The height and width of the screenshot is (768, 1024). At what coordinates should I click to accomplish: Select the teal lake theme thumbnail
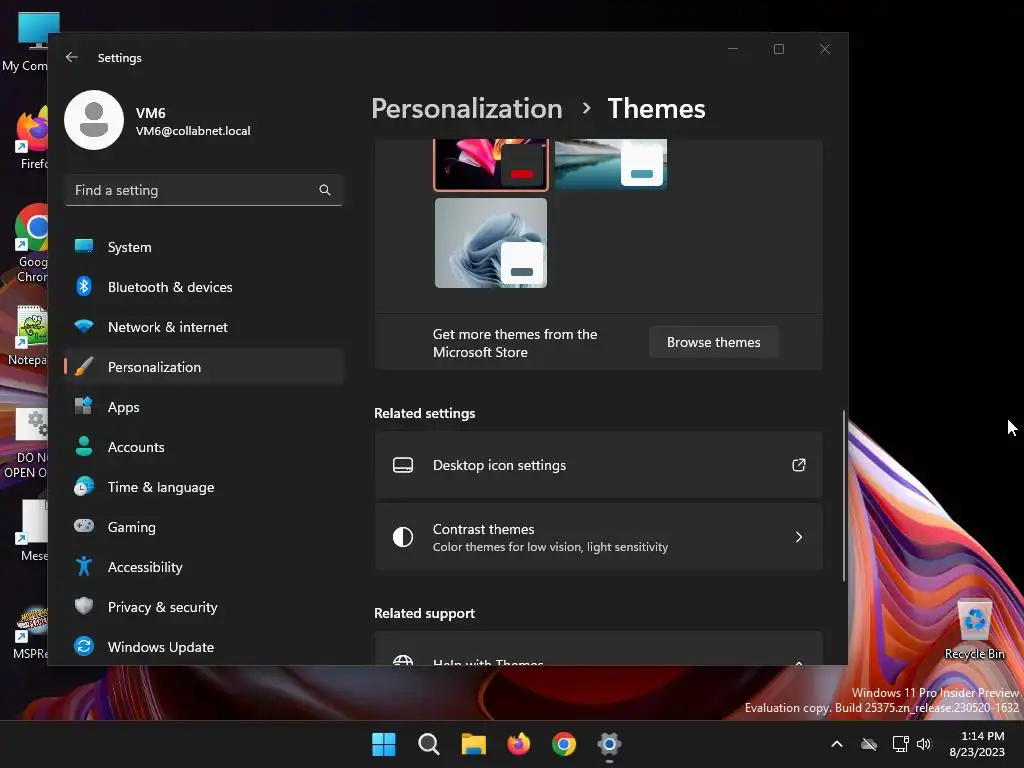[x=611, y=165]
